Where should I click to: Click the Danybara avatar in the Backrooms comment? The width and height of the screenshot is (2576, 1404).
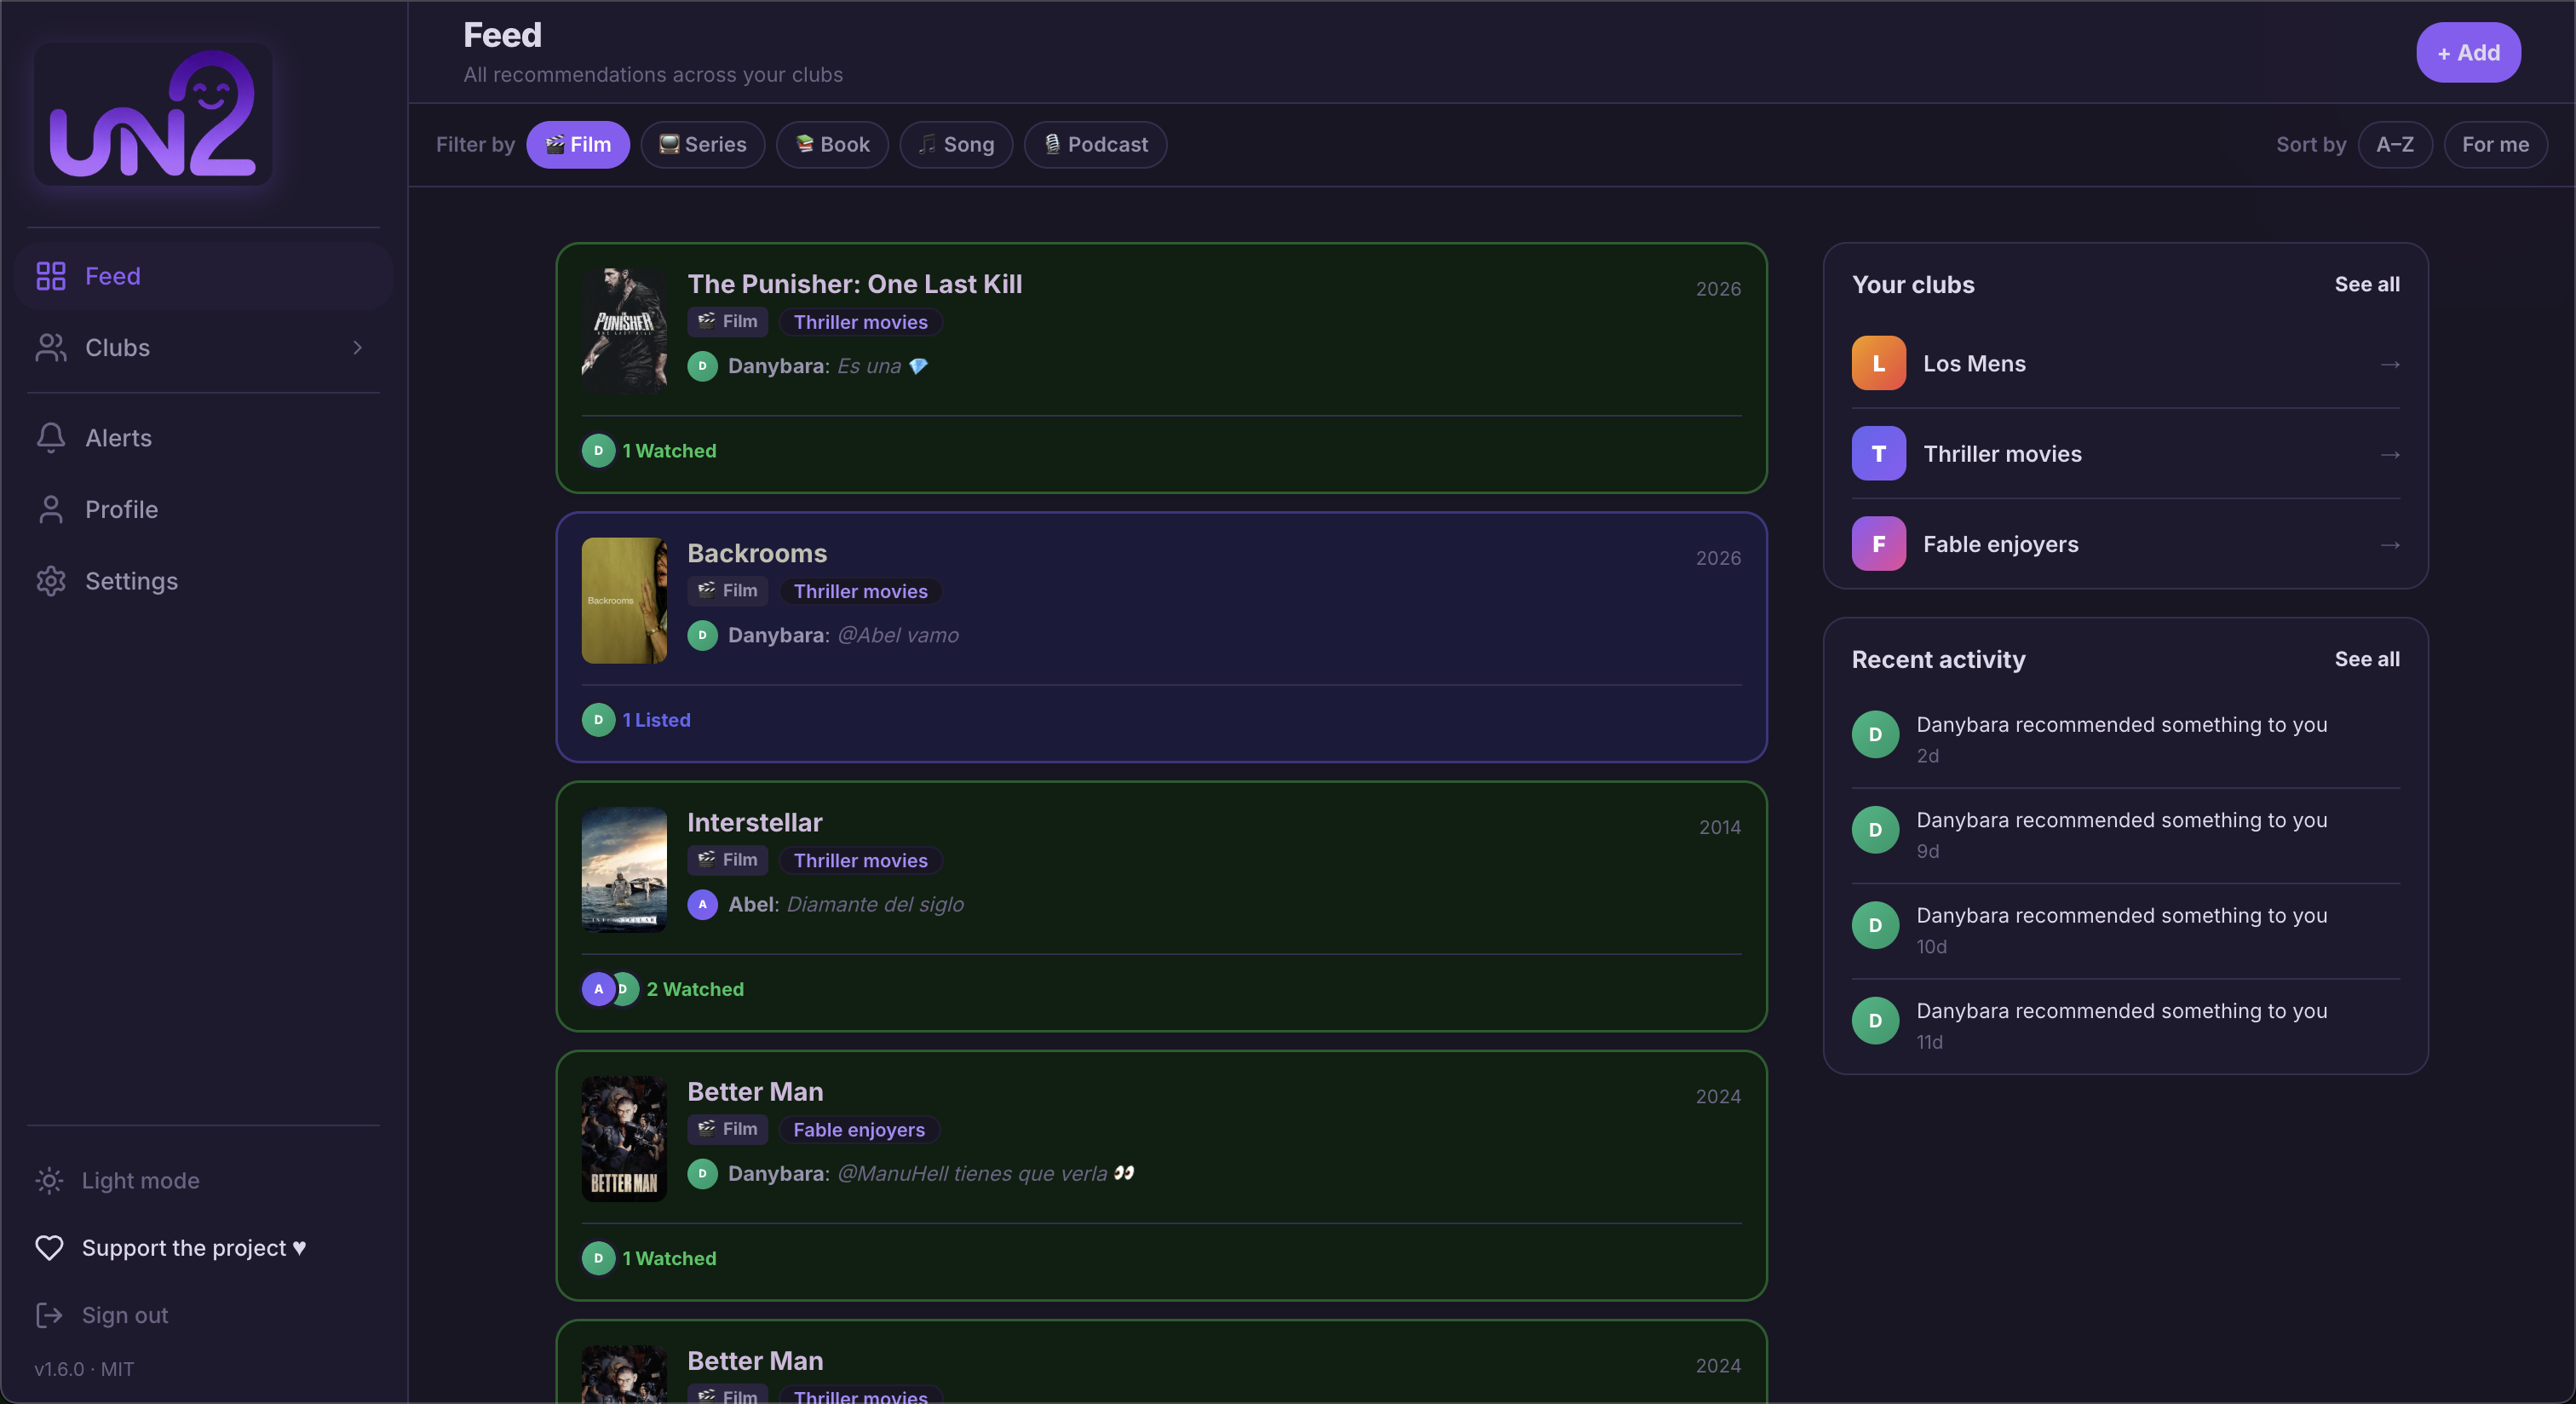coord(702,635)
